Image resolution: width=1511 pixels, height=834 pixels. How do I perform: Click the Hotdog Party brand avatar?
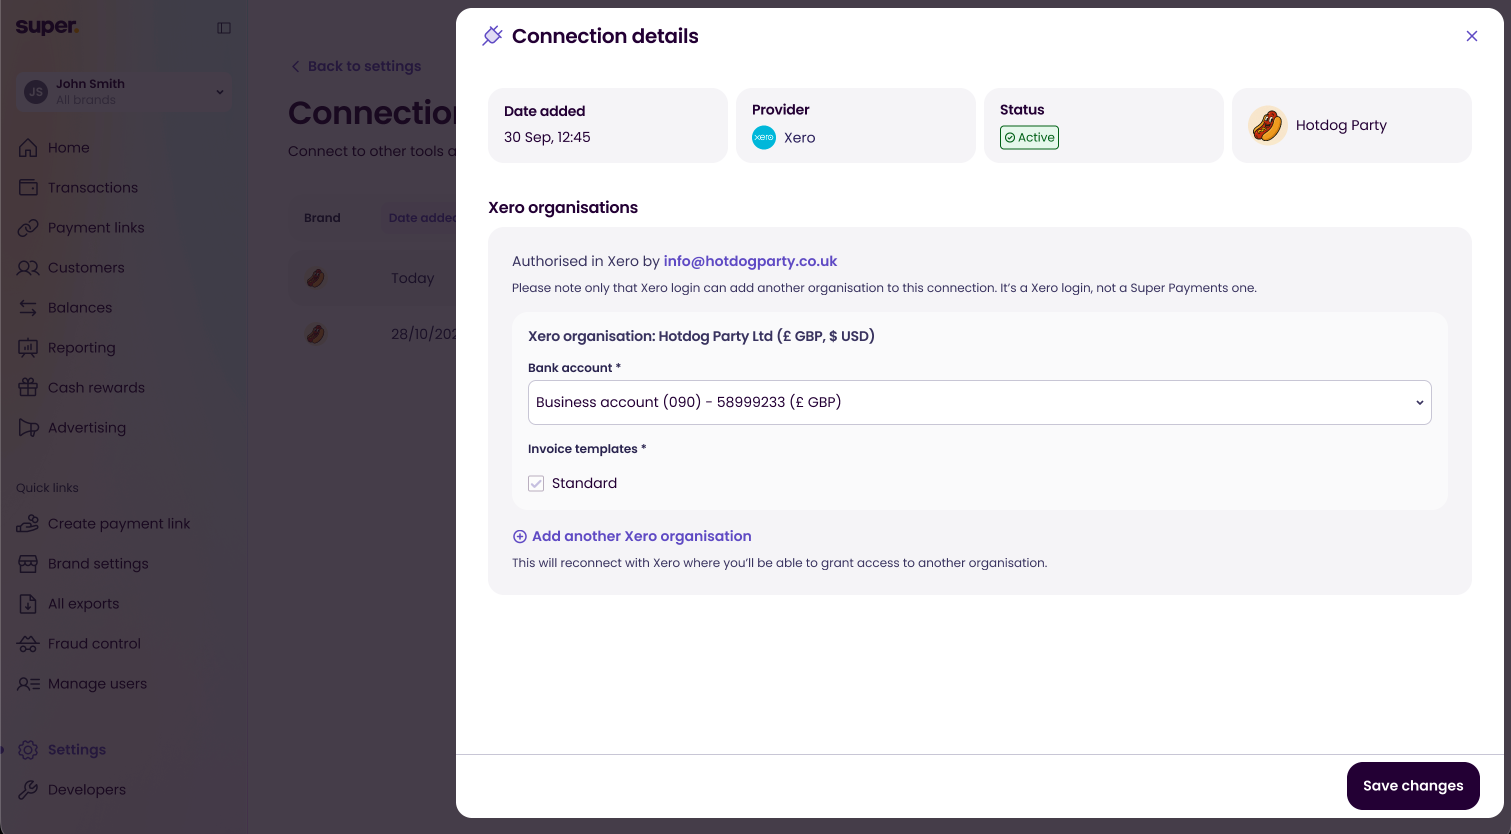(x=1267, y=125)
